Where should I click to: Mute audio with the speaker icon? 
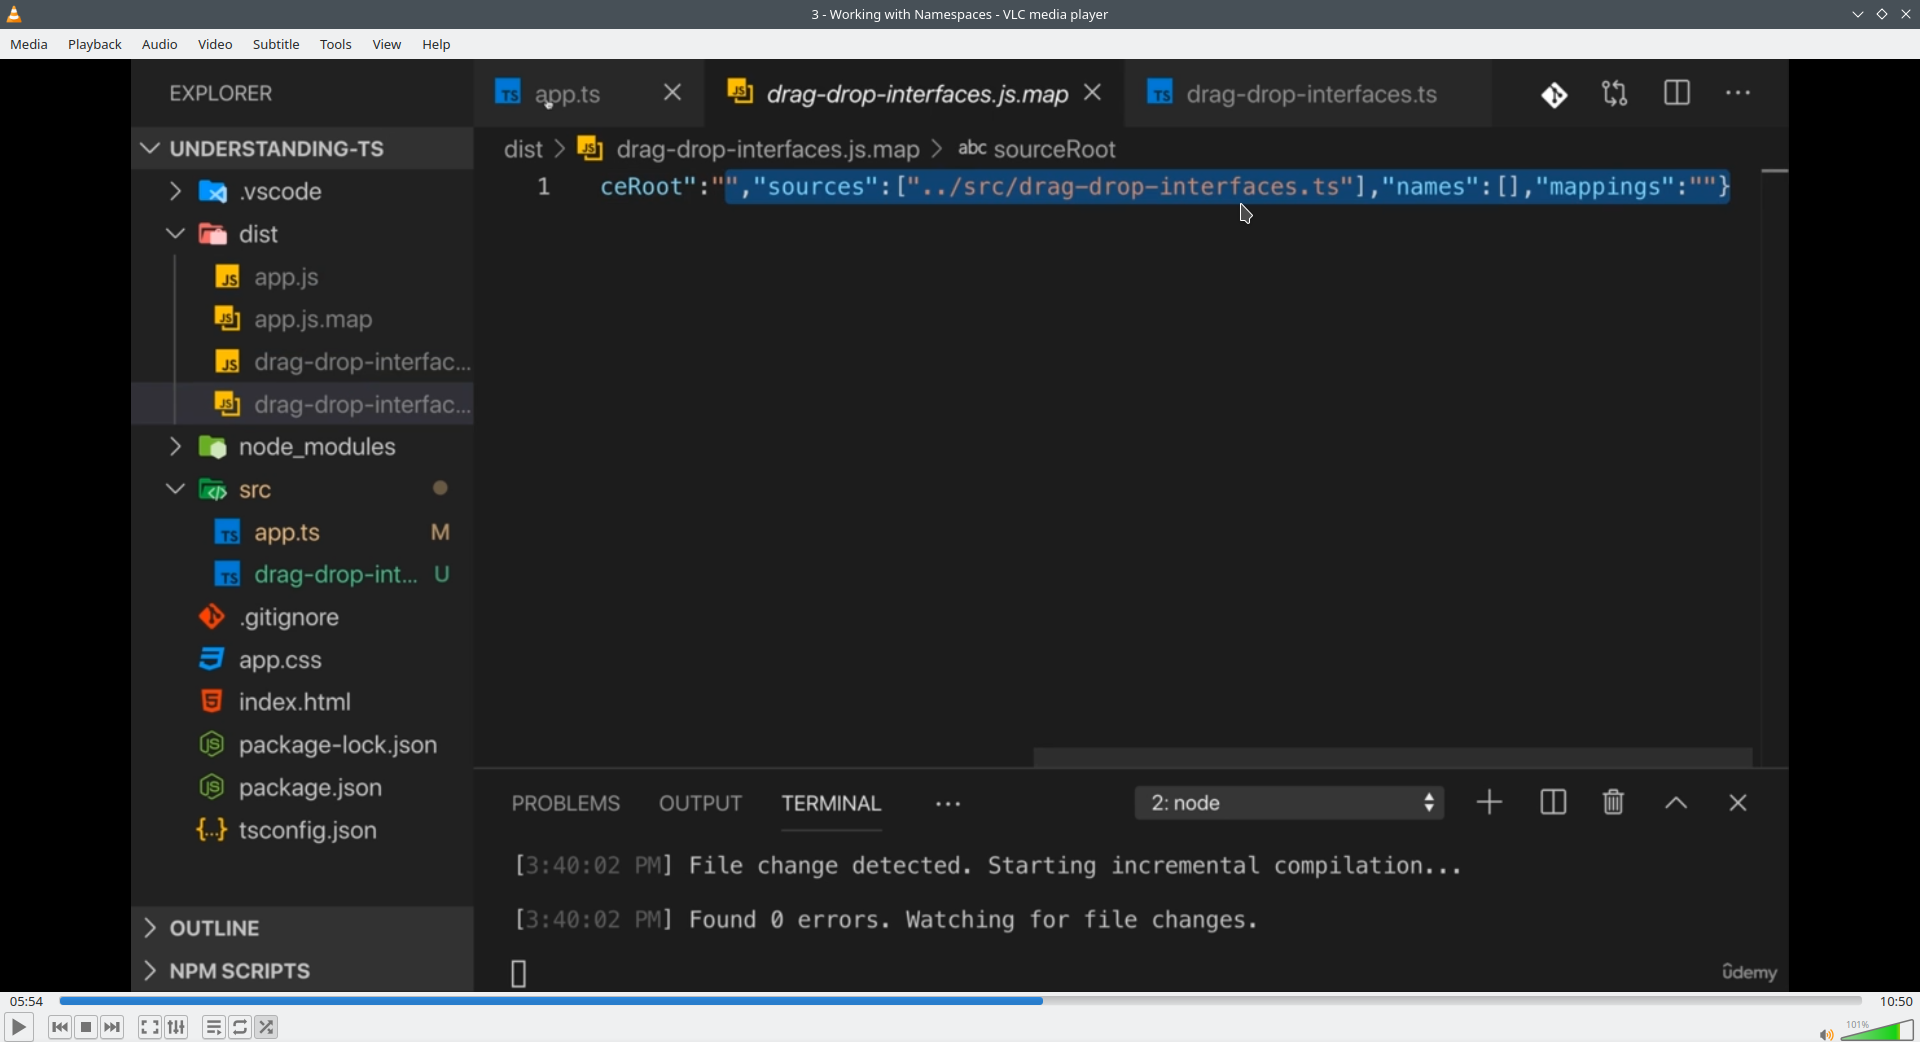point(1826,1034)
